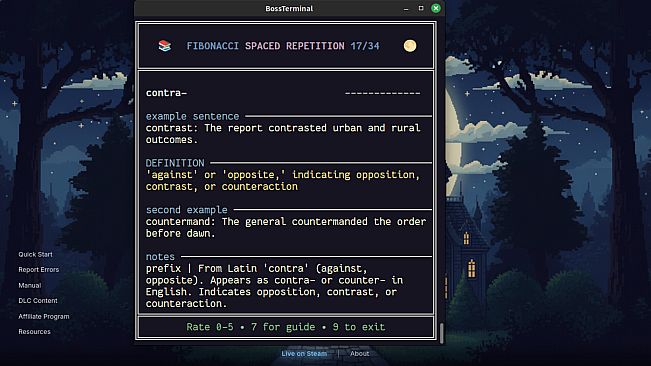Click the stacked books icon in header
Screen dimensions: 651x366
pos(165,46)
